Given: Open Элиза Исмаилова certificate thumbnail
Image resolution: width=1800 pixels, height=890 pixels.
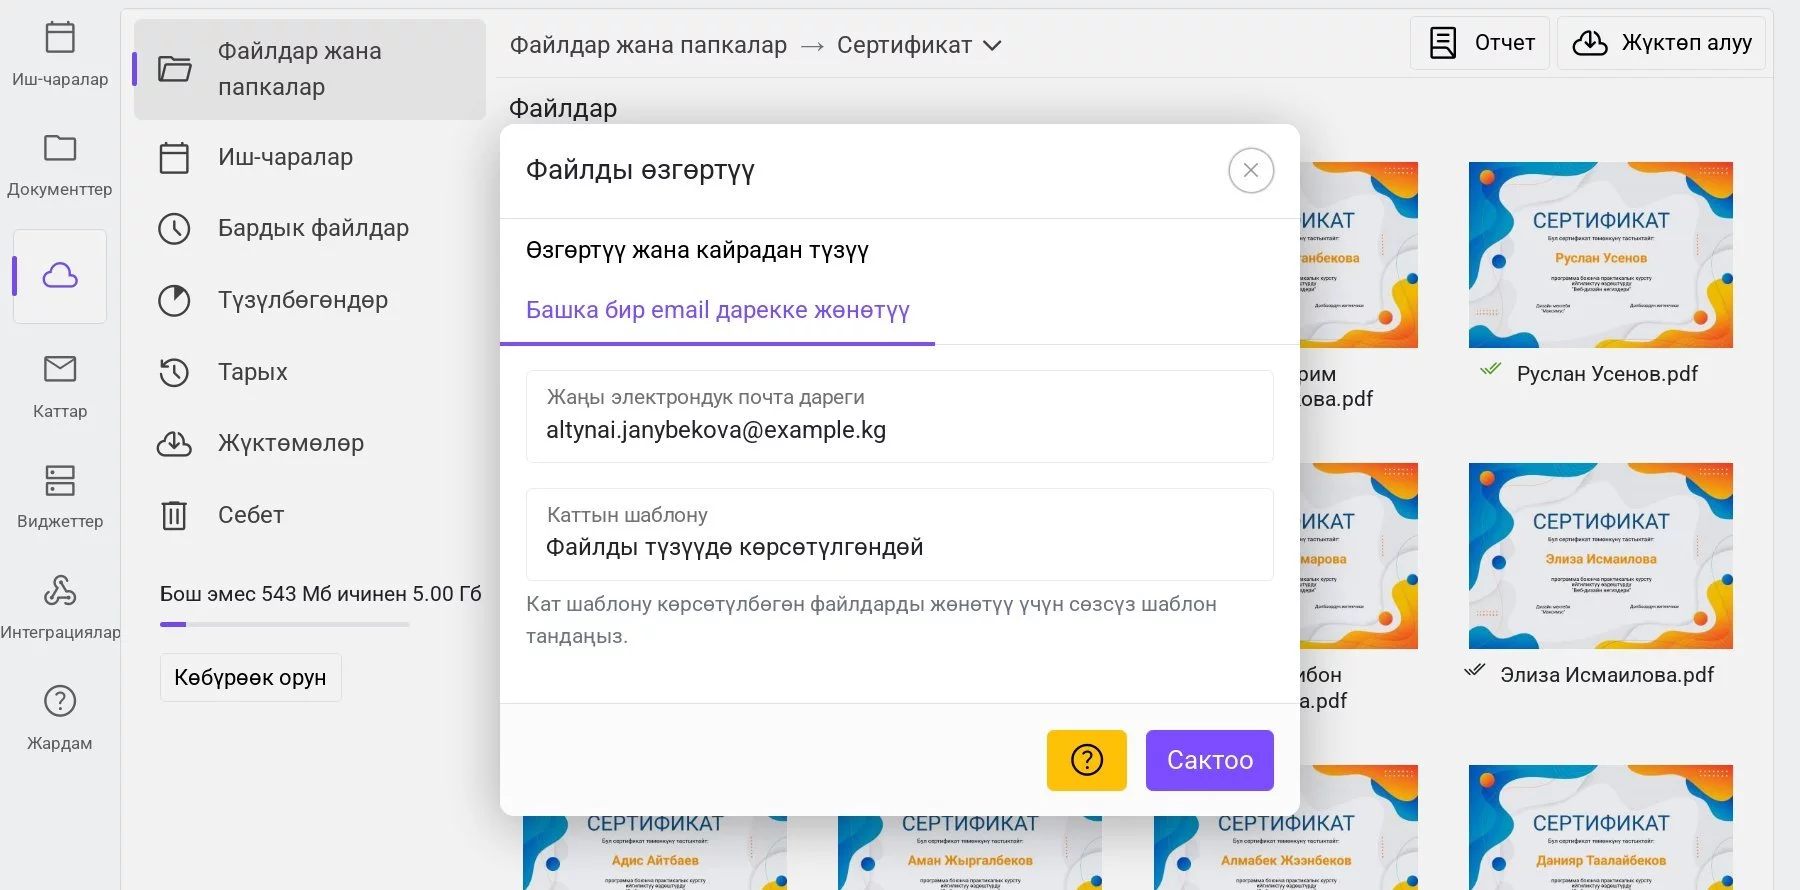Looking at the screenshot, I should click(x=1601, y=556).
